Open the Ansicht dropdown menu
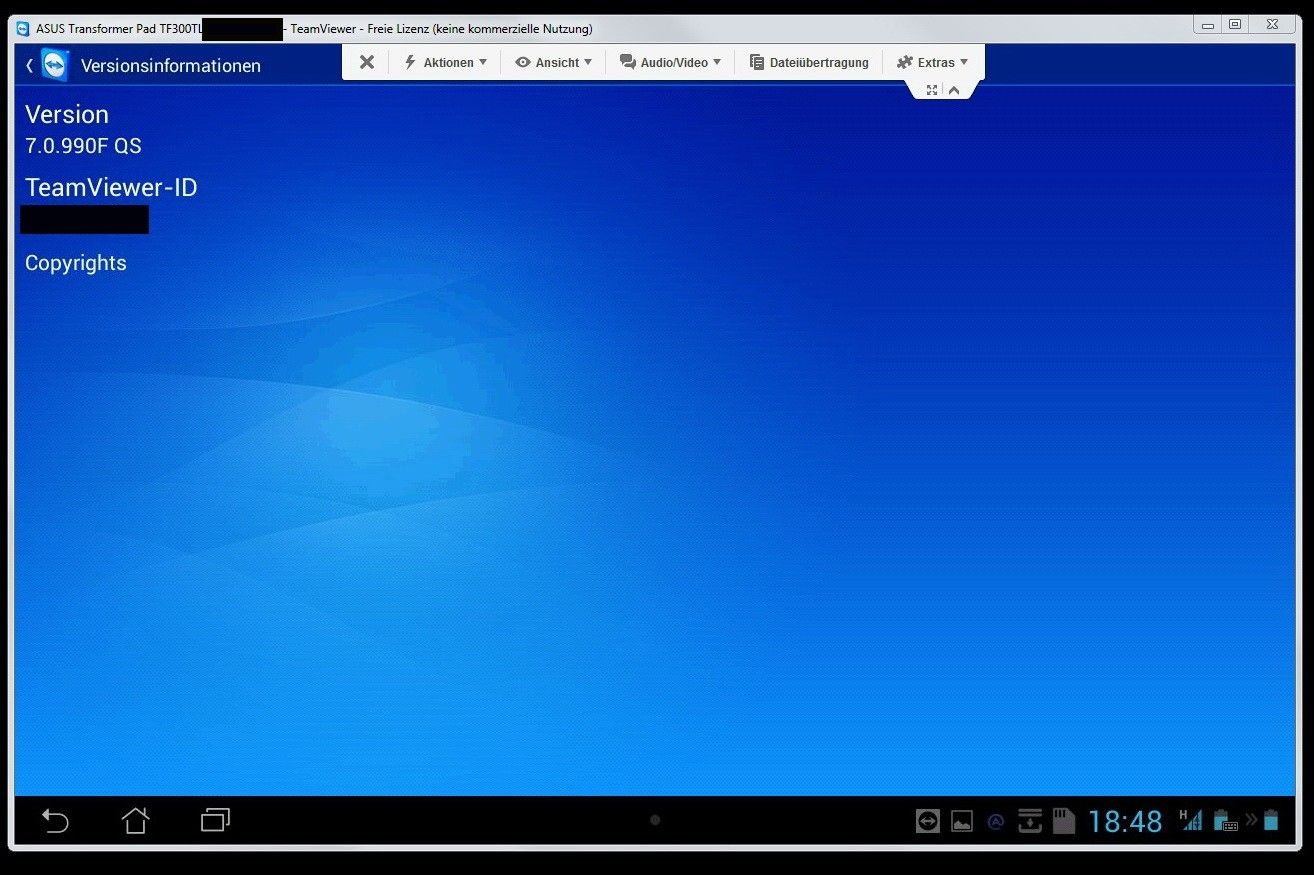Image resolution: width=1314 pixels, height=875 pixels. click(x=553, y=62)
